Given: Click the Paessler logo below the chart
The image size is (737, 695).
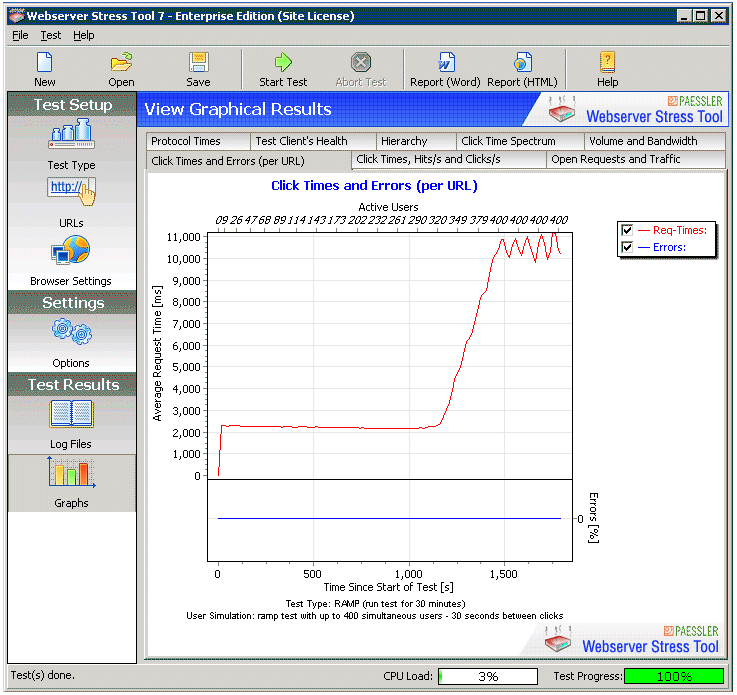Looking at the screenshot, I should (x=631, y=640).
